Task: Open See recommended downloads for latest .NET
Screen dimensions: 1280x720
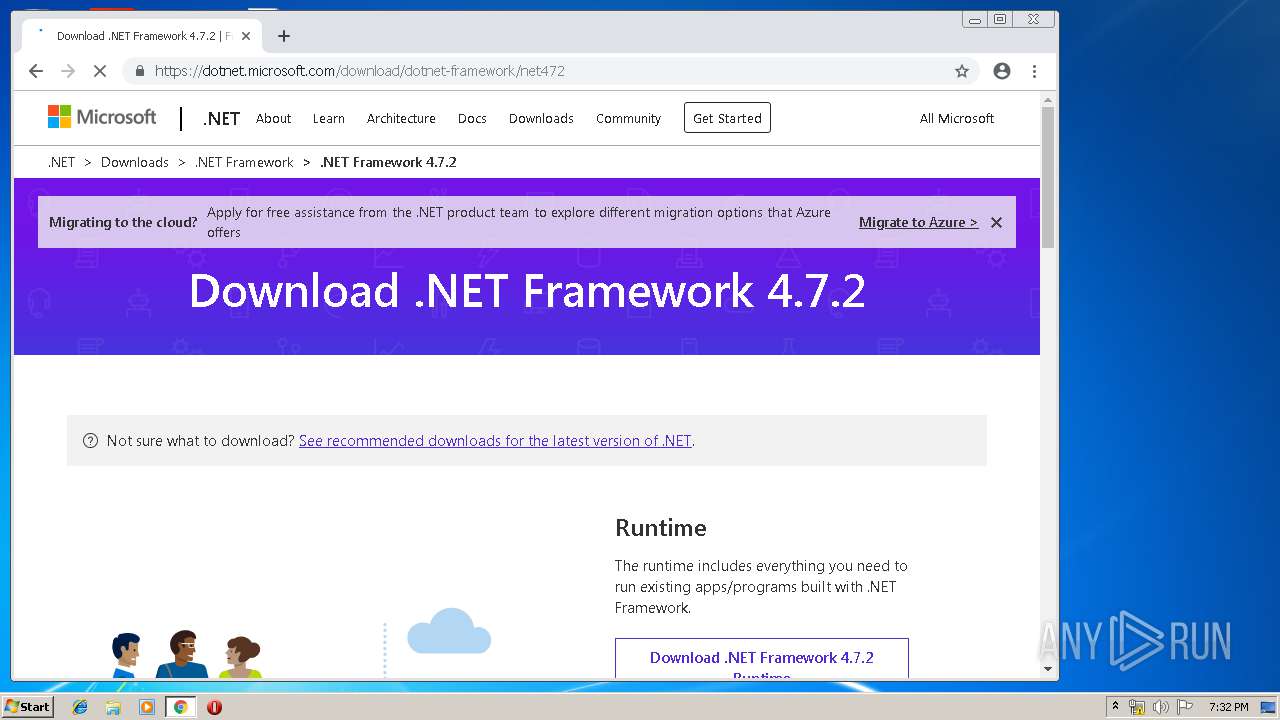Action: 495,440
